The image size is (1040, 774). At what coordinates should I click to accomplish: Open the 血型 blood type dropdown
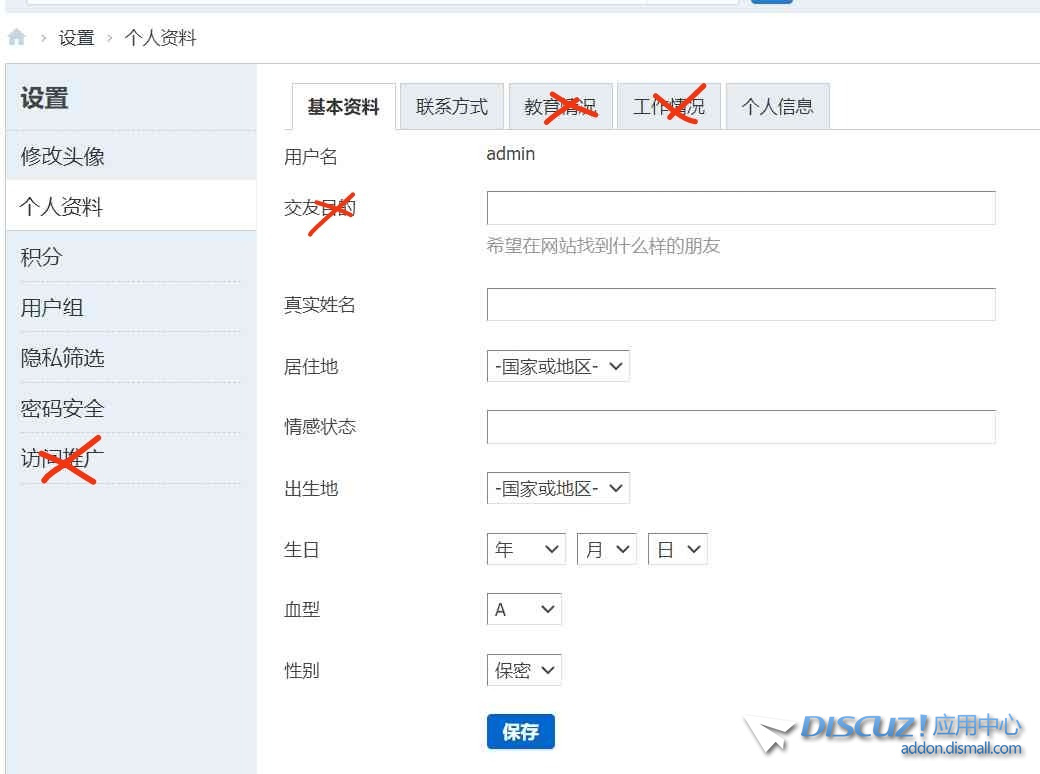[524, 610]
